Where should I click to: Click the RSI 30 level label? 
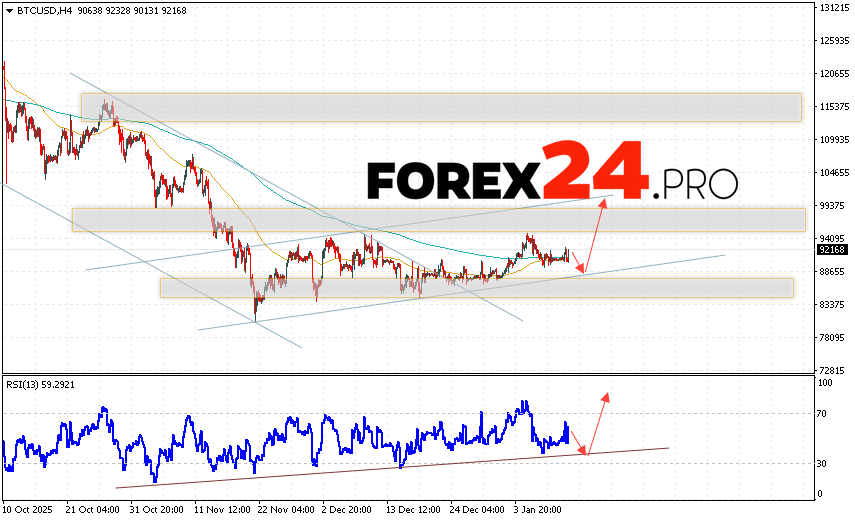[x=825, y=463]
